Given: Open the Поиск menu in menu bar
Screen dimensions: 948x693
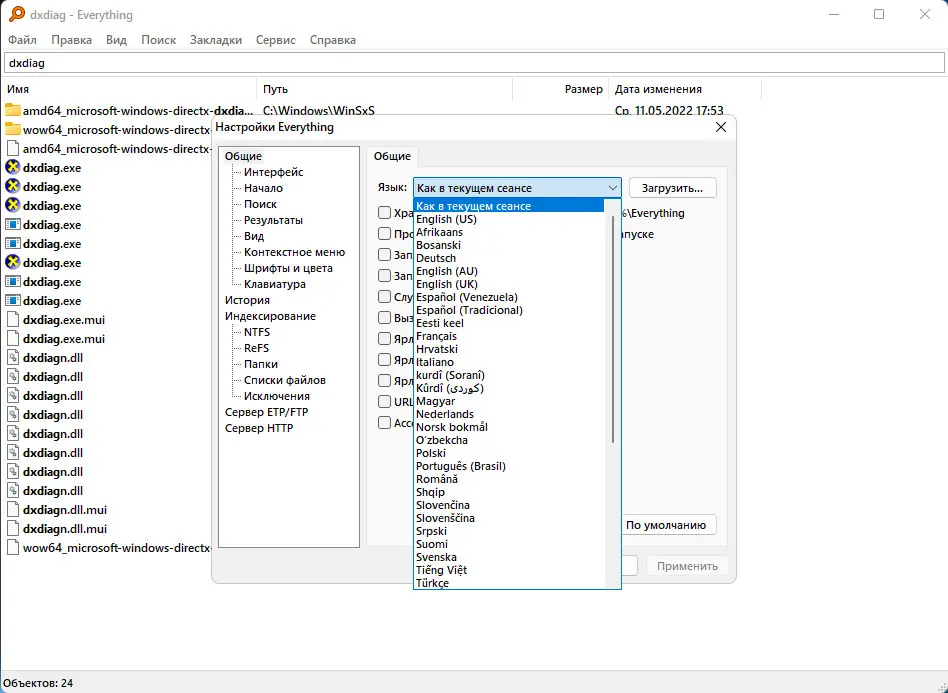Looking at the screenshot, I should (158, 40).
